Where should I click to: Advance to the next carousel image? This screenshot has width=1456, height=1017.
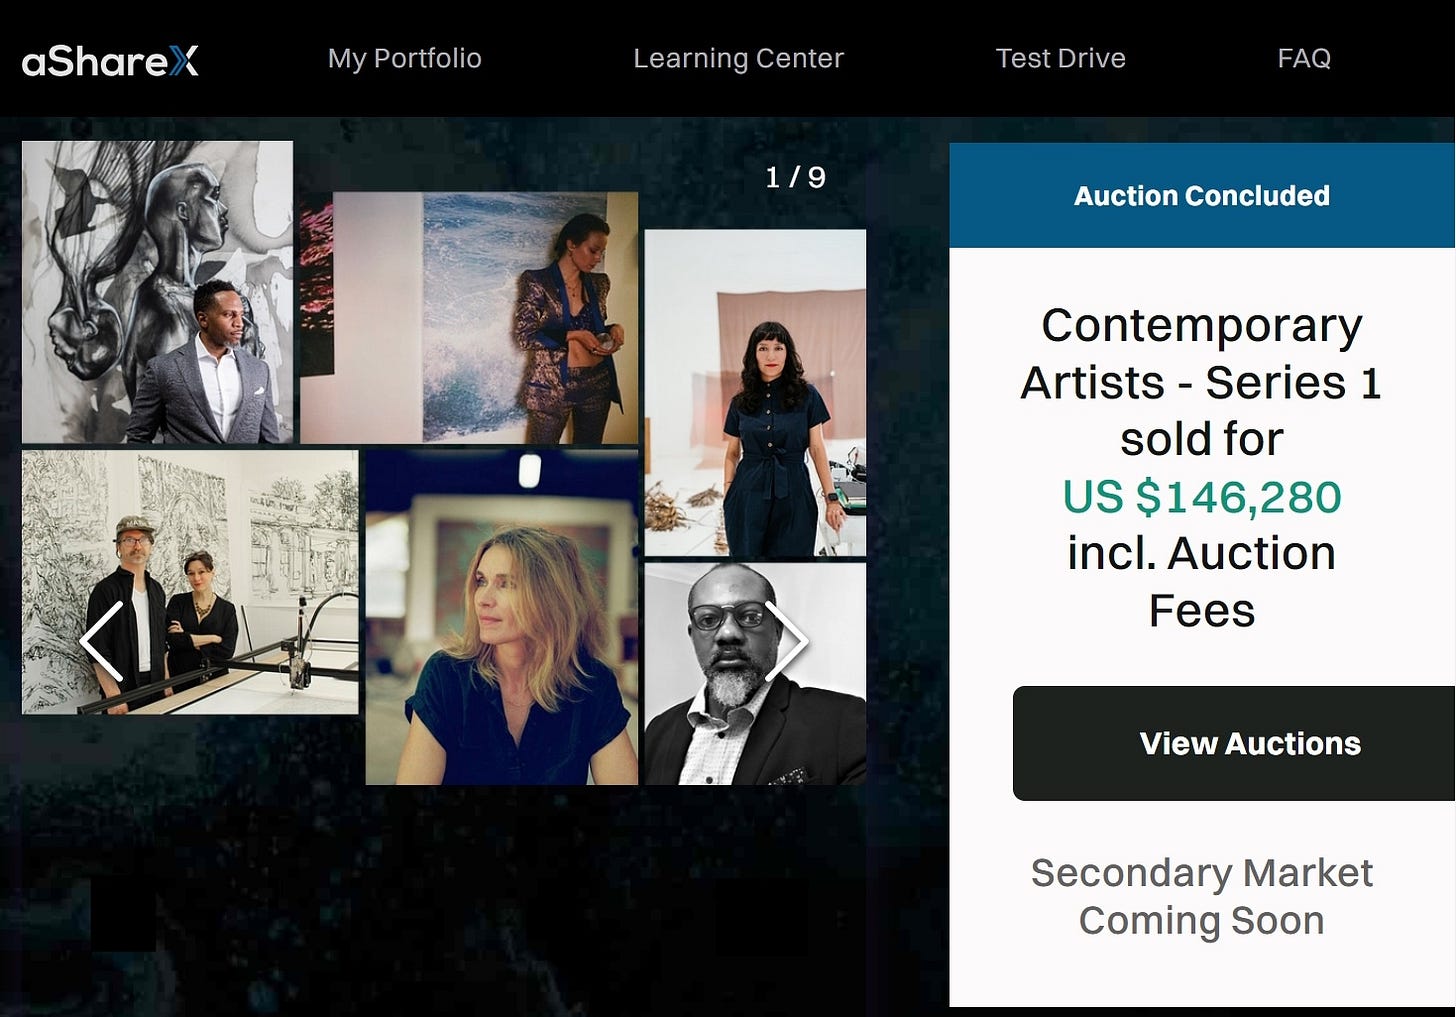click(x=786, y=642)
